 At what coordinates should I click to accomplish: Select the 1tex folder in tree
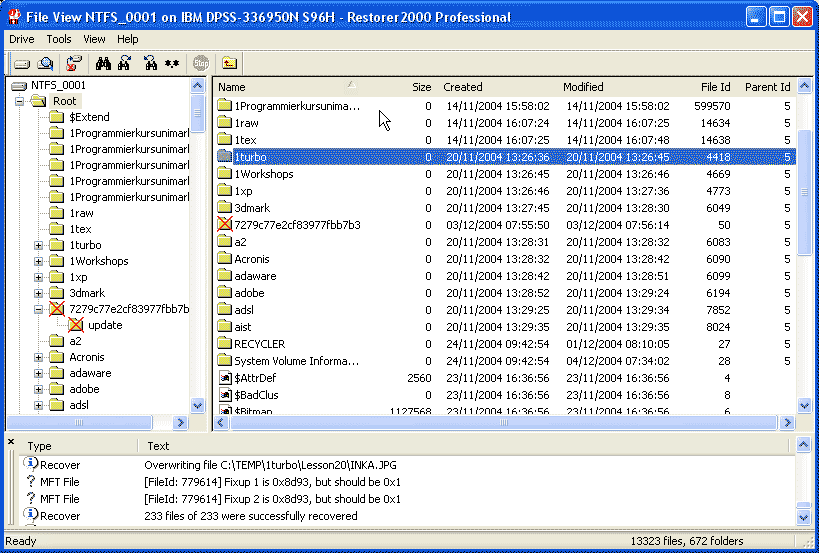click(80, 229)
